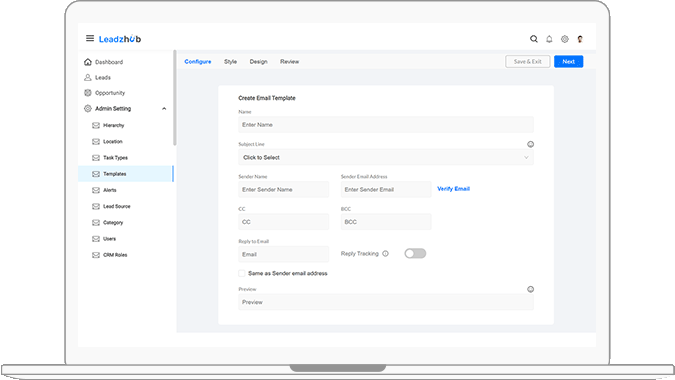Check Same as Sender email address
This screenshot has height=380, width=675.
click(x=242, y=273)
